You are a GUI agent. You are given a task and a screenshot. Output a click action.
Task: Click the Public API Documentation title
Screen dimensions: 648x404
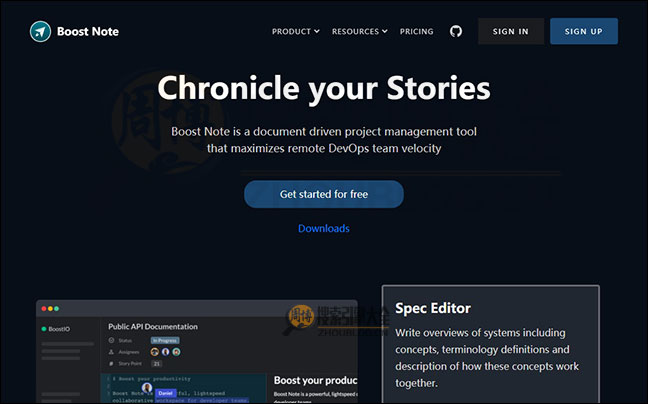[x=153, y=326]
